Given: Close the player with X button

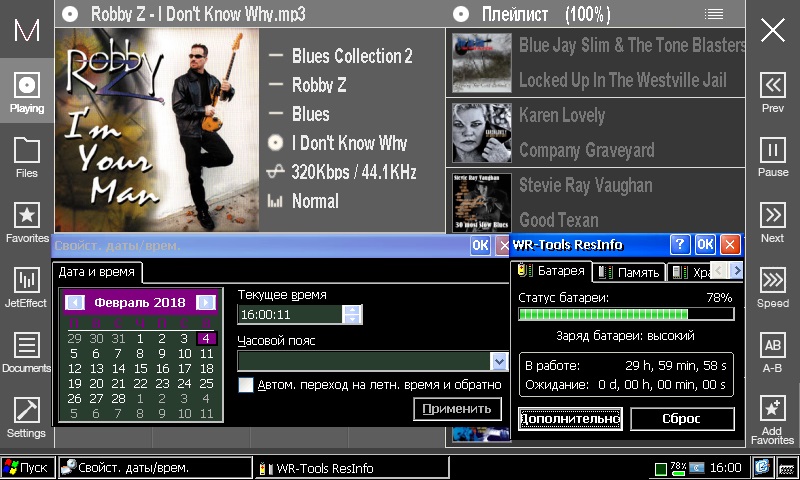Looking at the screenshot, I should [x=772, y=30].
